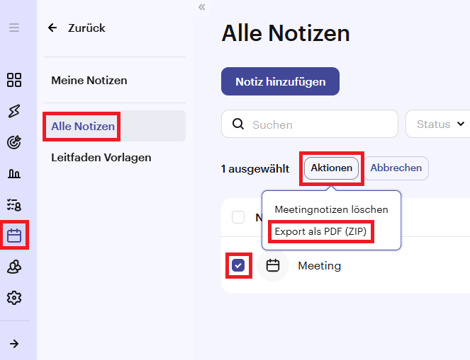Image resolution: width=470 pixels, height=360 pixels.
Task: Tick the select-all header checkbox
Action: tap(238, 217)
